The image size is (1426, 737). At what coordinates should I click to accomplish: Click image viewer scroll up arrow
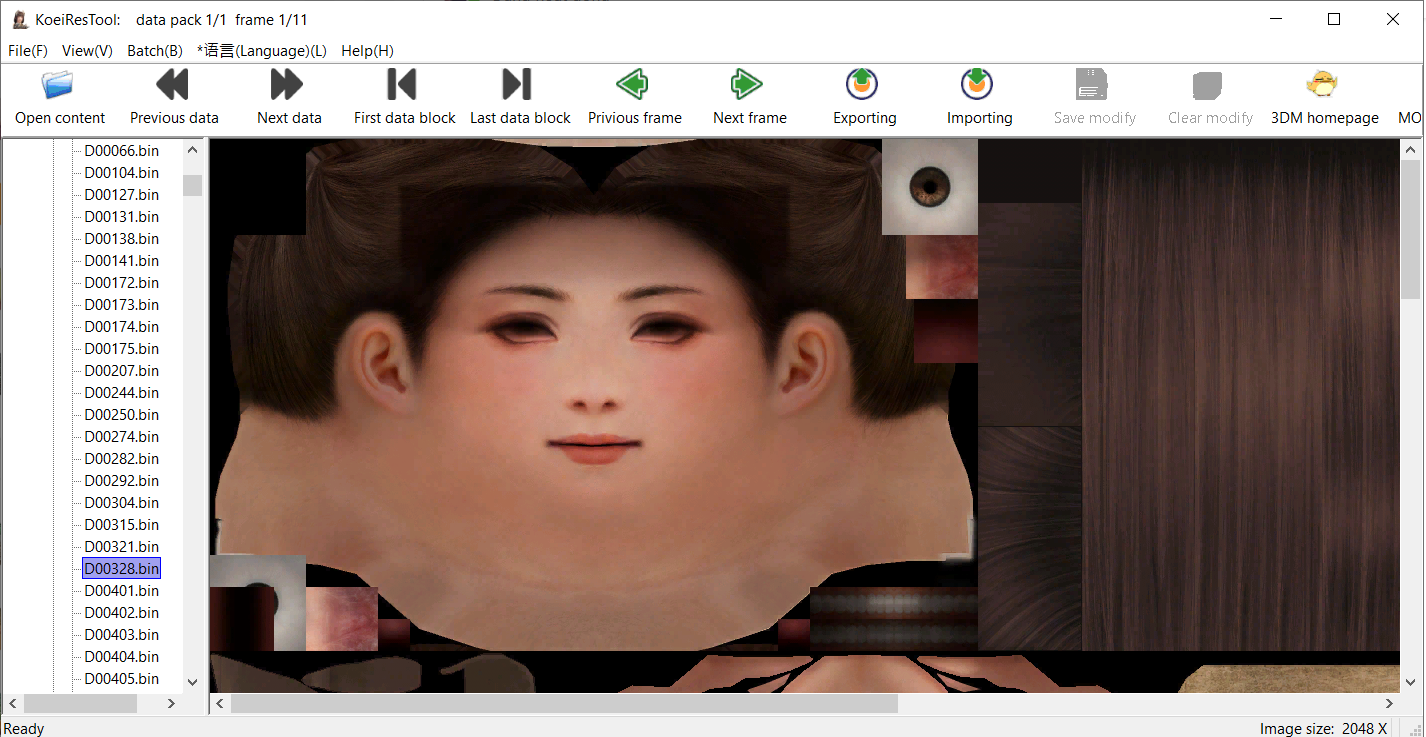1410,150
